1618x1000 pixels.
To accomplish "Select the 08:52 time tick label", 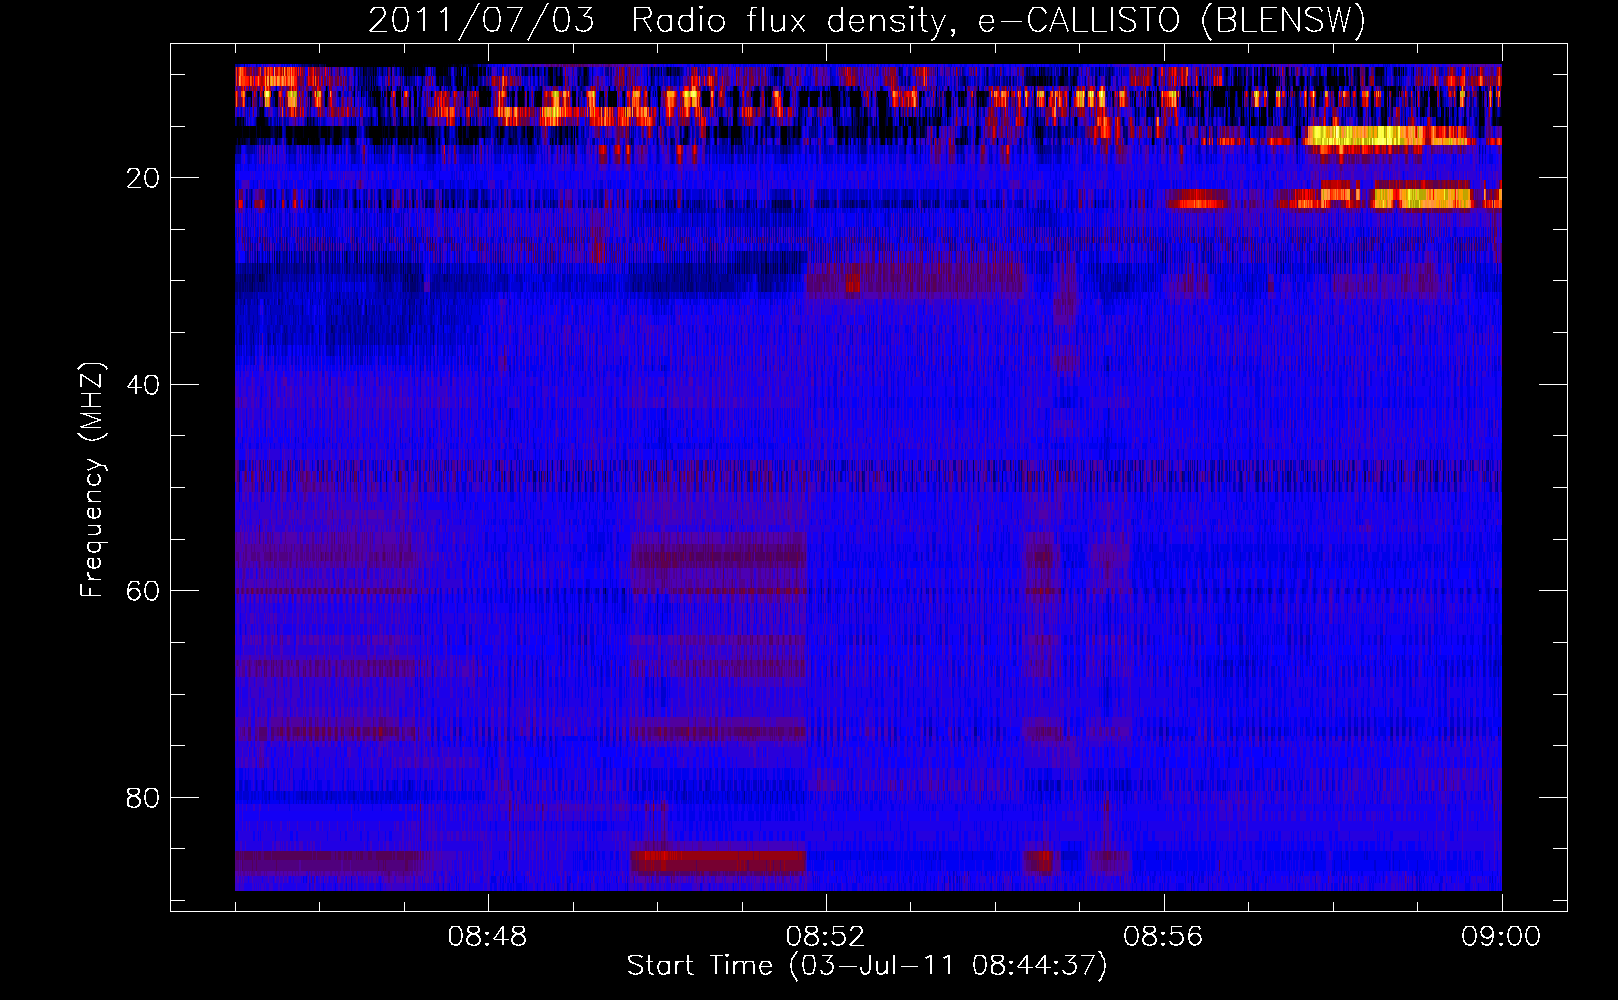I will coord(825,937).
